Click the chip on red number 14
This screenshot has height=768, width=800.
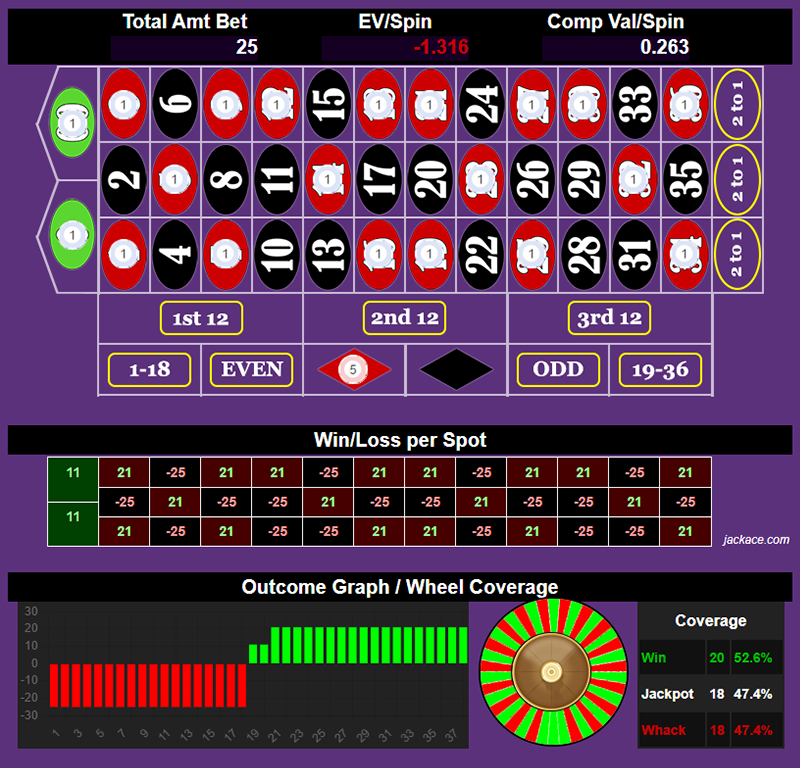328,179
